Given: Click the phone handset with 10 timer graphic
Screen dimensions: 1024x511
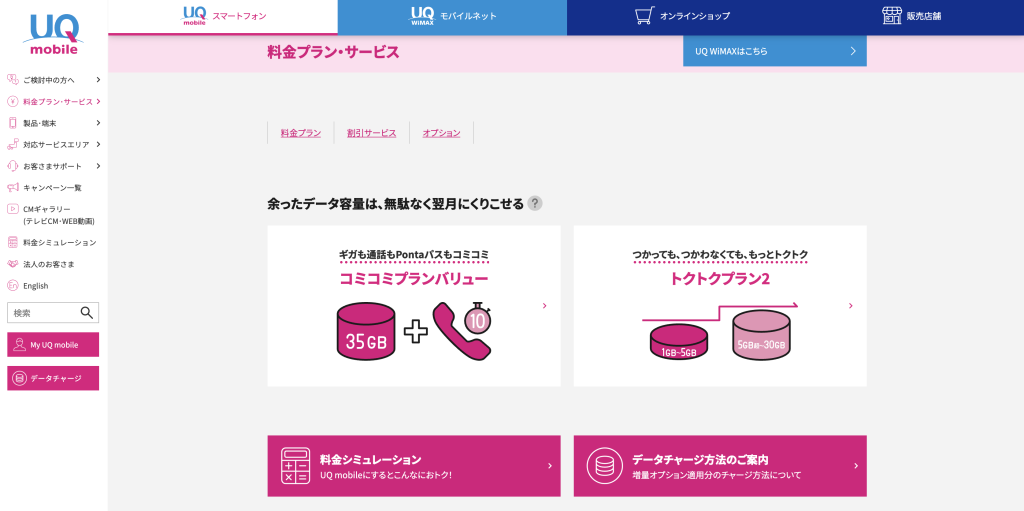Looking at the screenshot, I should pos(461,332).
